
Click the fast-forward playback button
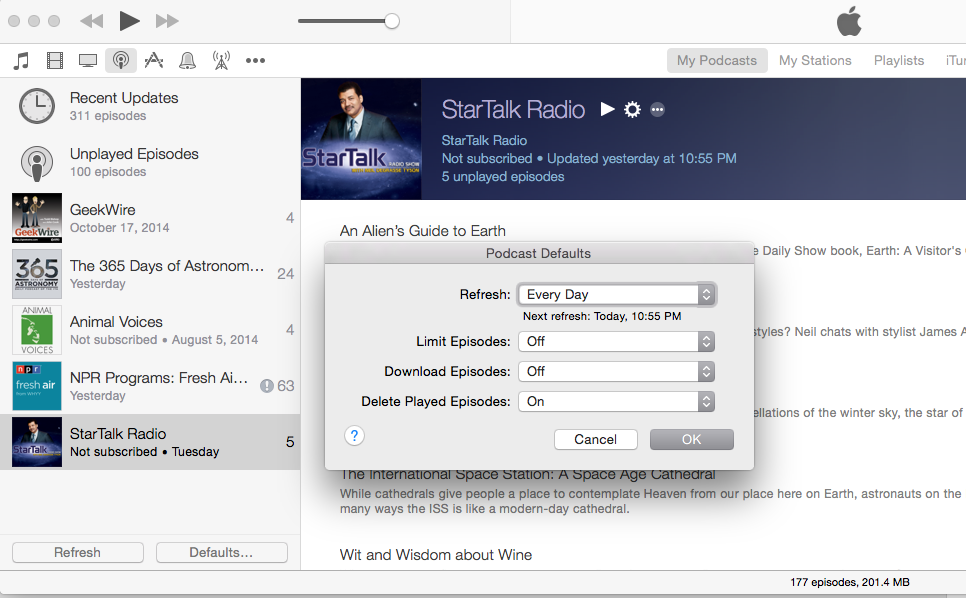167,22
